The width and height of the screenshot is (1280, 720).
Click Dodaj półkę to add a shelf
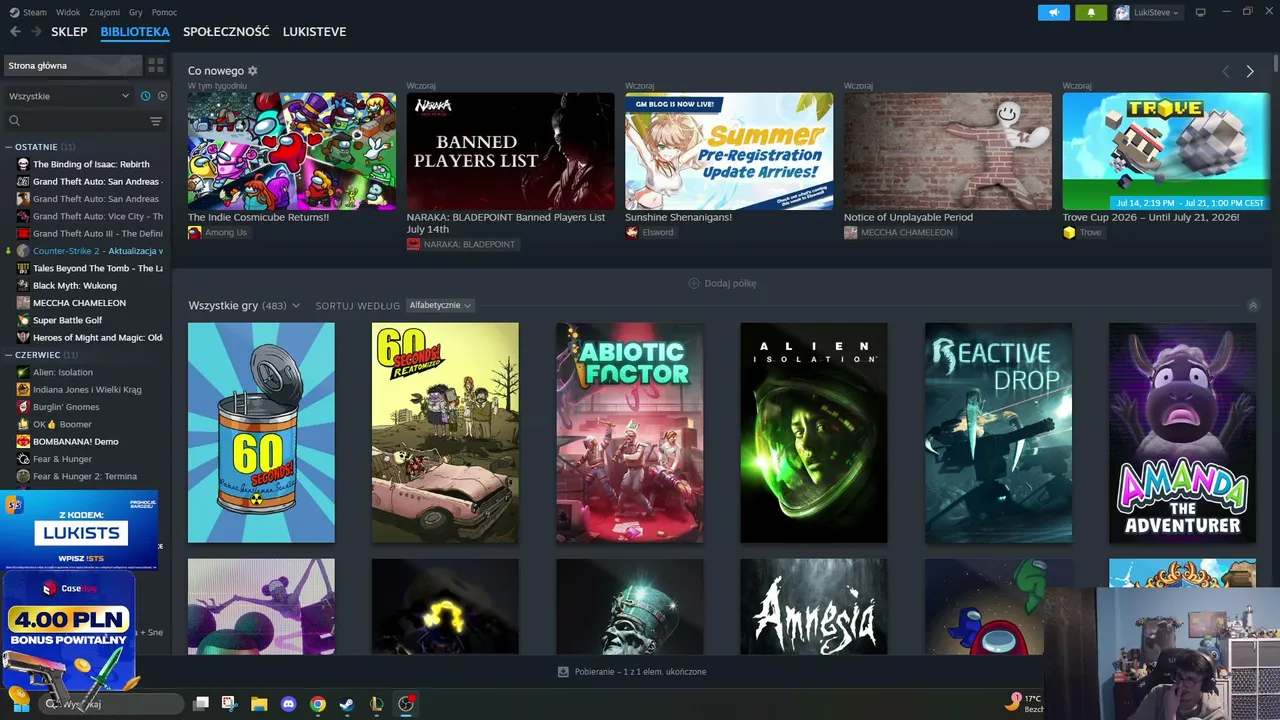[722, 283]
